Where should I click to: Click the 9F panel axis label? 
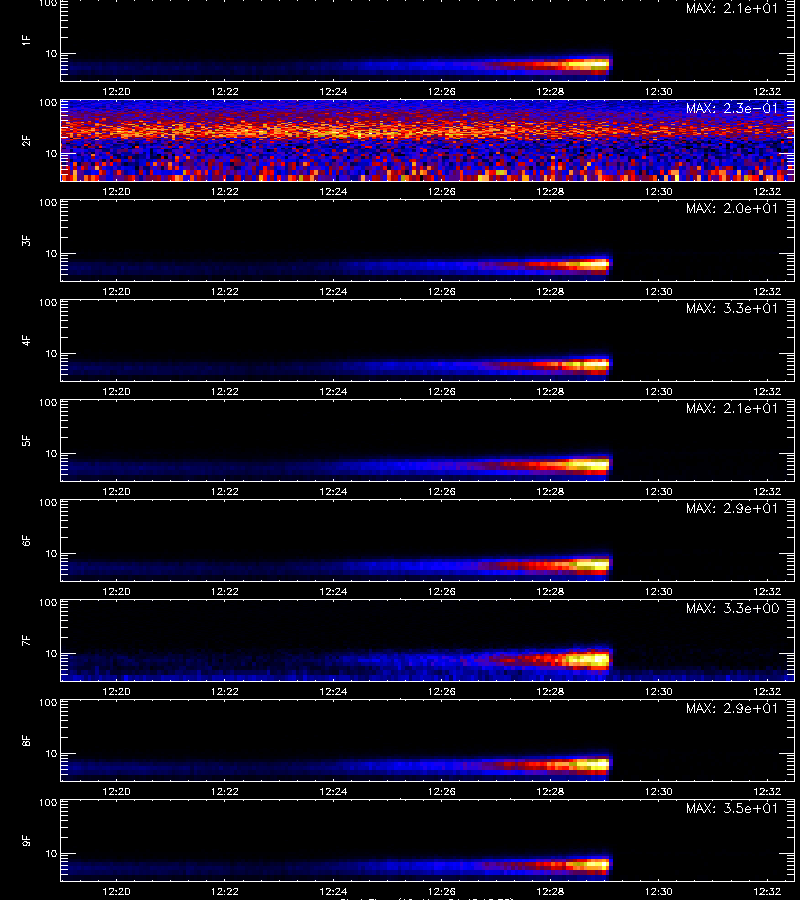[x=26, y=840]
